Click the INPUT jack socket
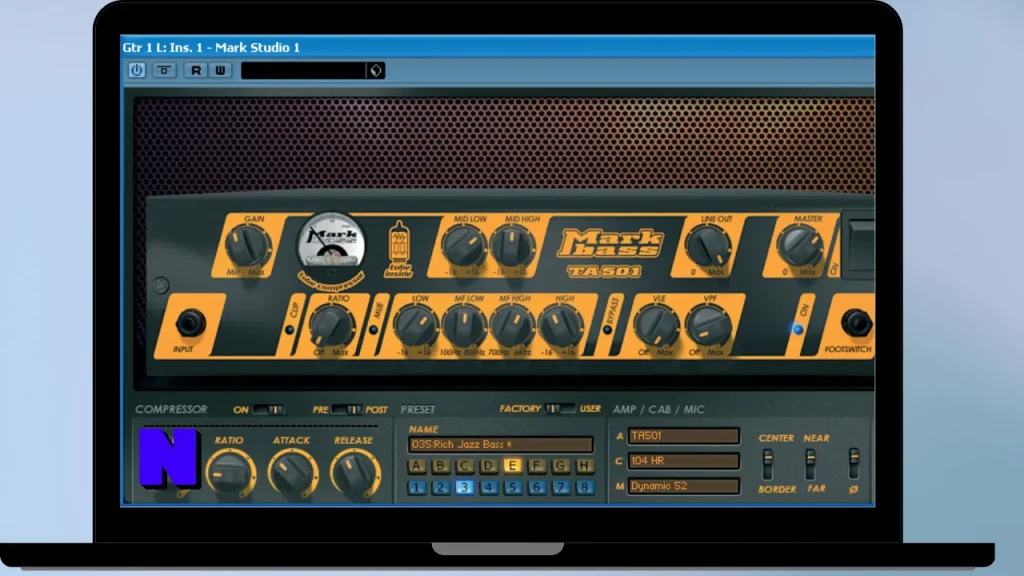The height and width of the screenshot is (576, 1024). click(x=189, y=323)
